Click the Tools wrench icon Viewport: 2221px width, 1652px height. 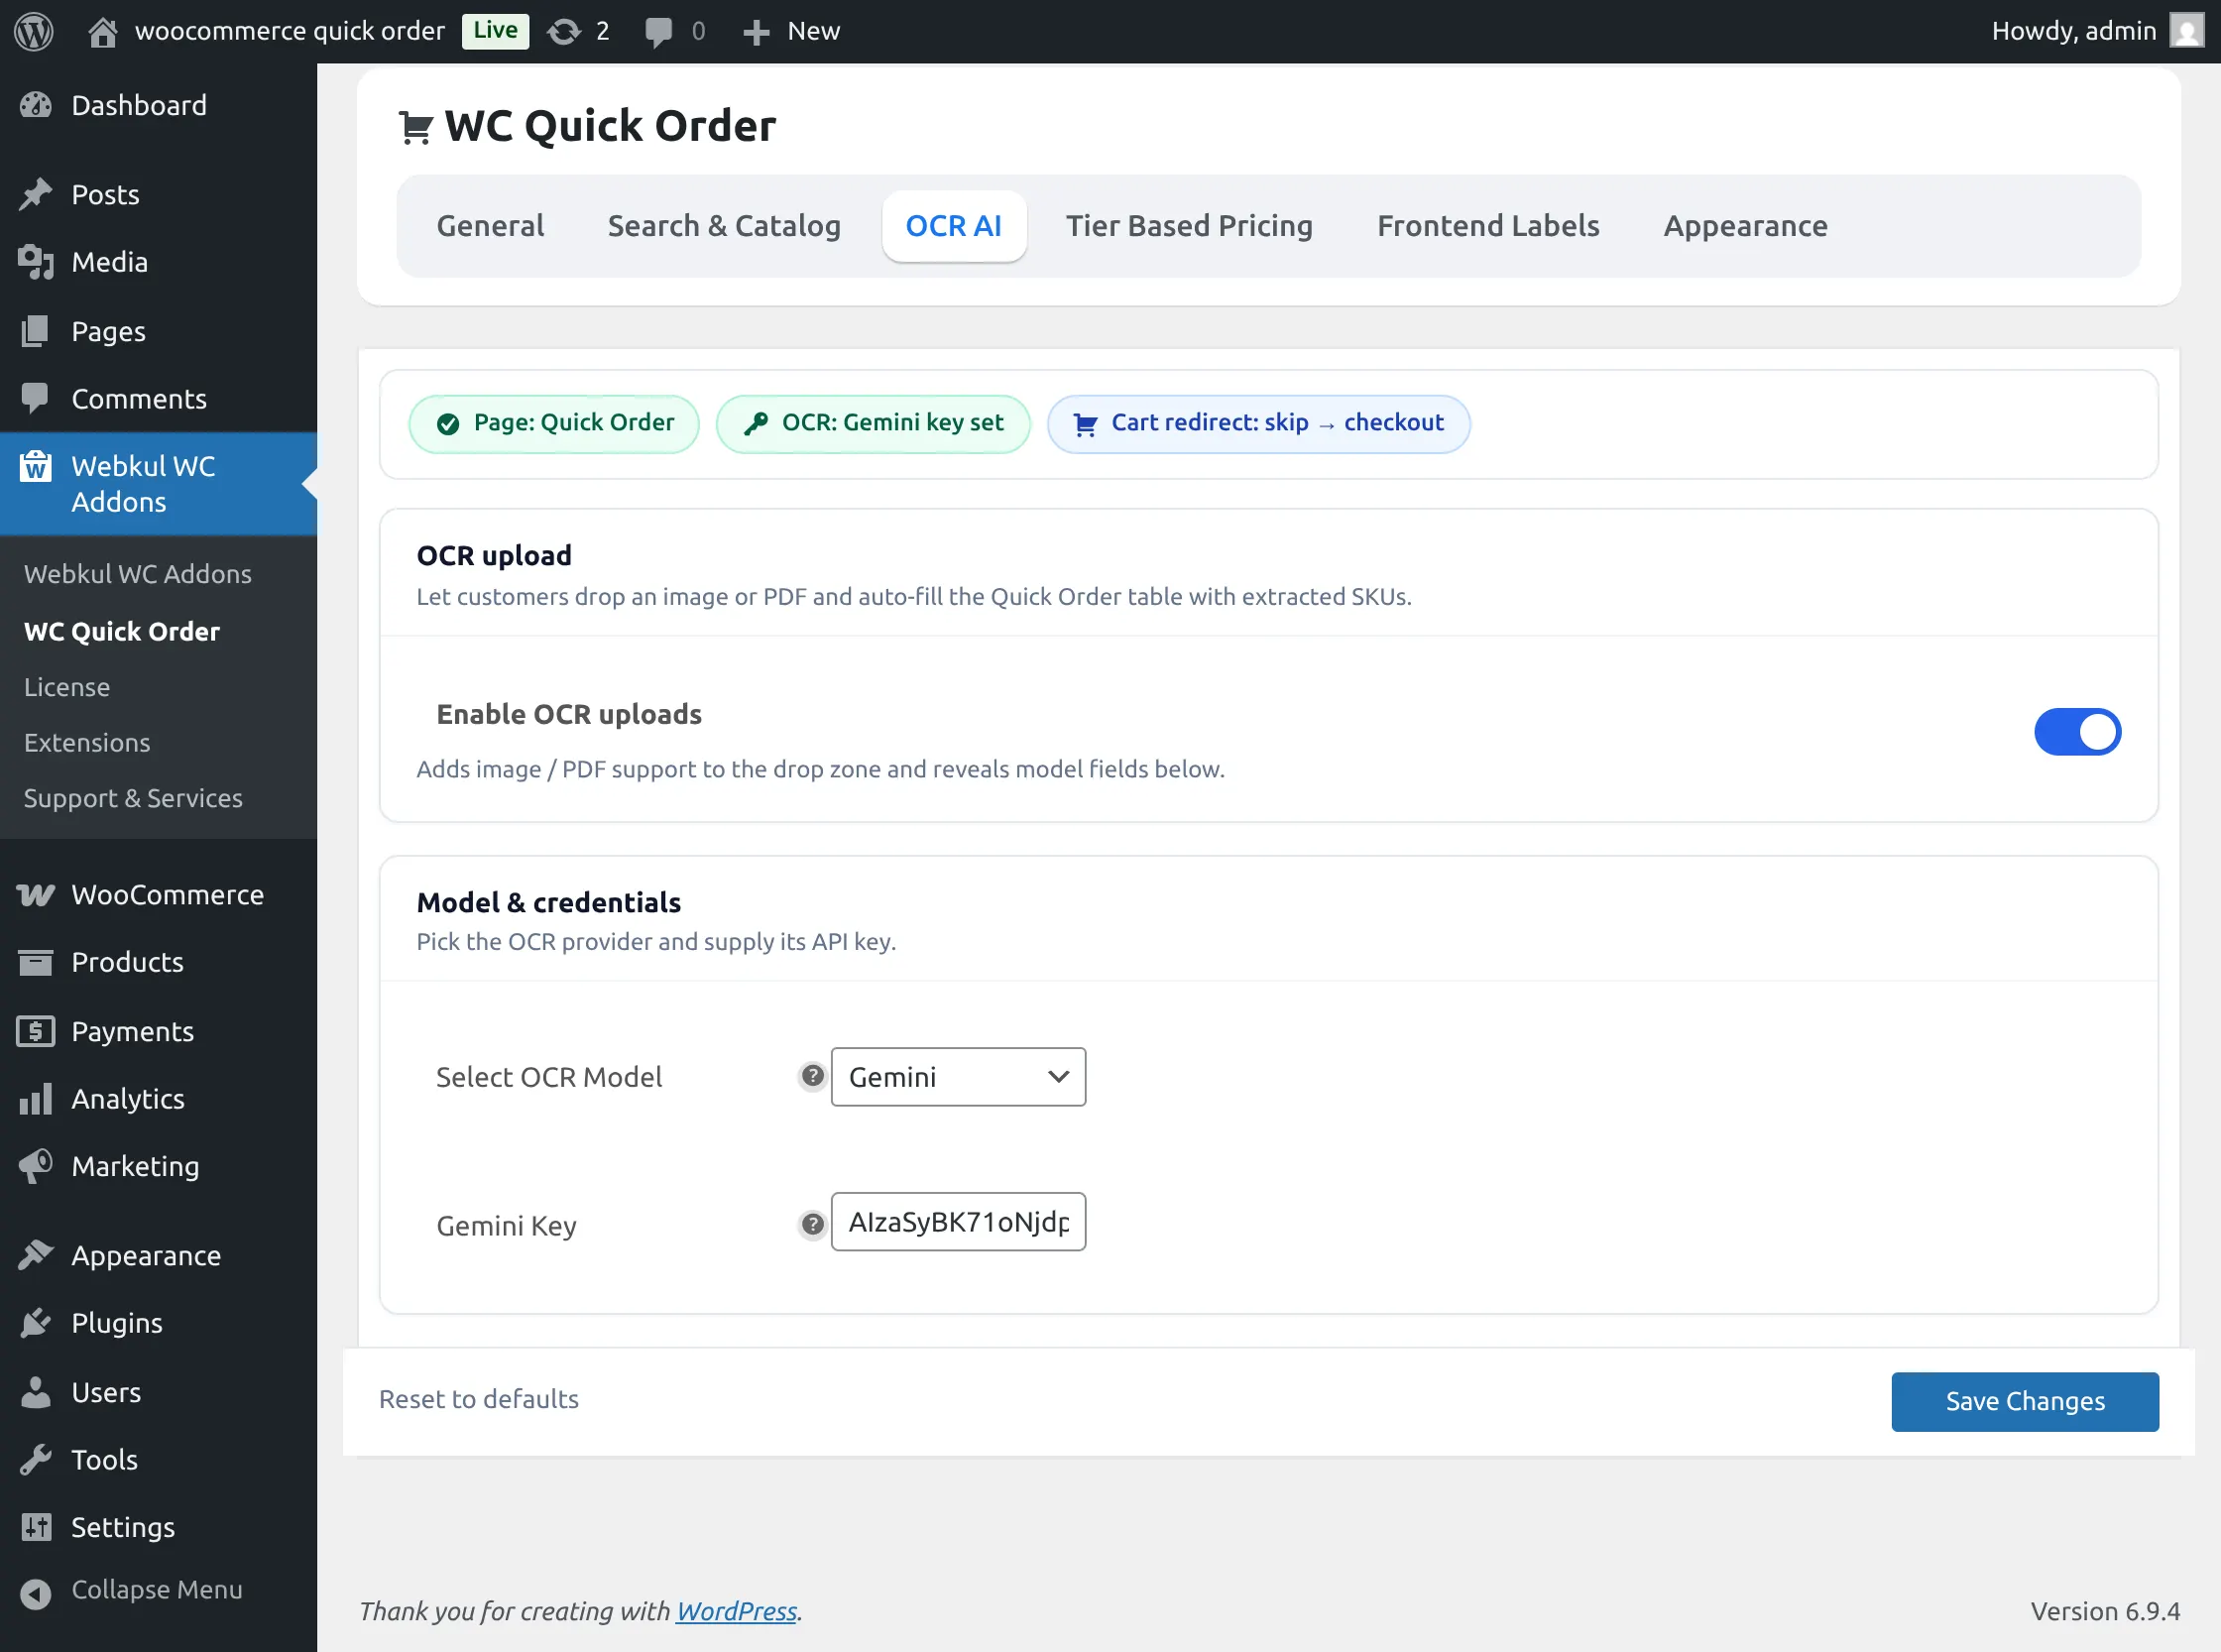coord(36,1460)
